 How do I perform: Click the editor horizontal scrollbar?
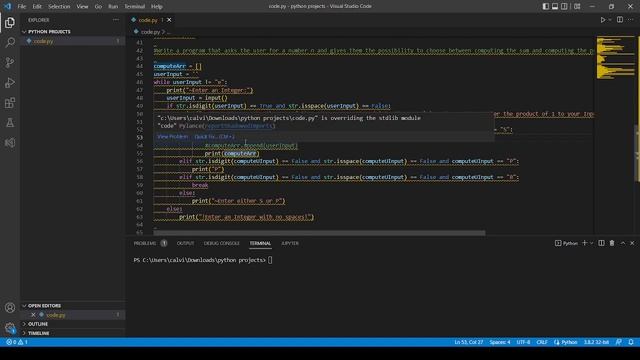320,233
